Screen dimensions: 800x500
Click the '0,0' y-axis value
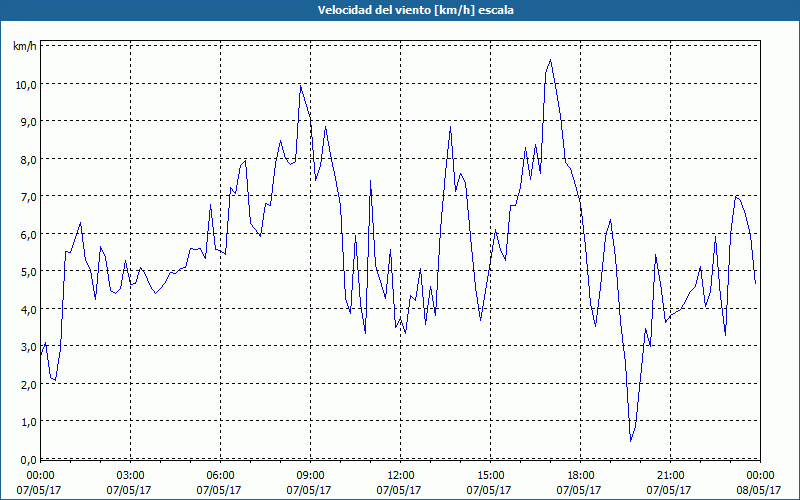(29, 460)
